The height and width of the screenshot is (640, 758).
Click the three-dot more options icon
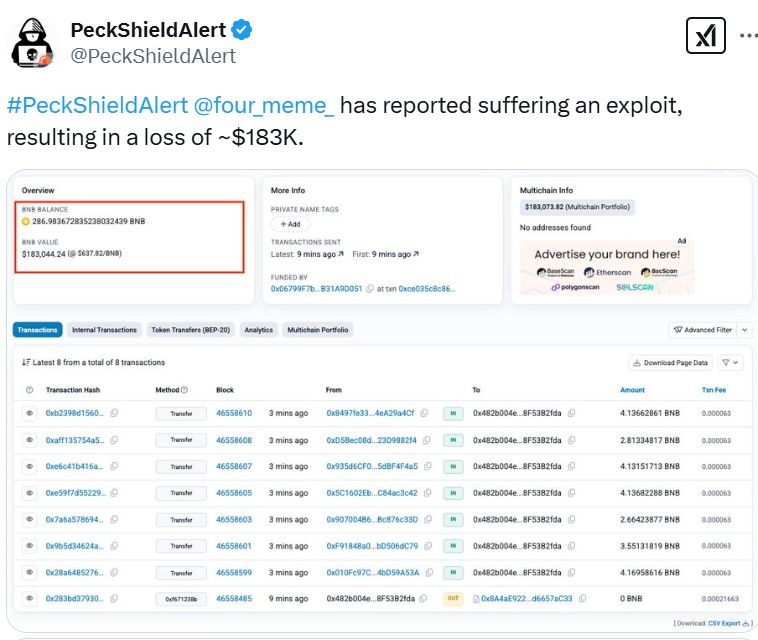(748, 35)
